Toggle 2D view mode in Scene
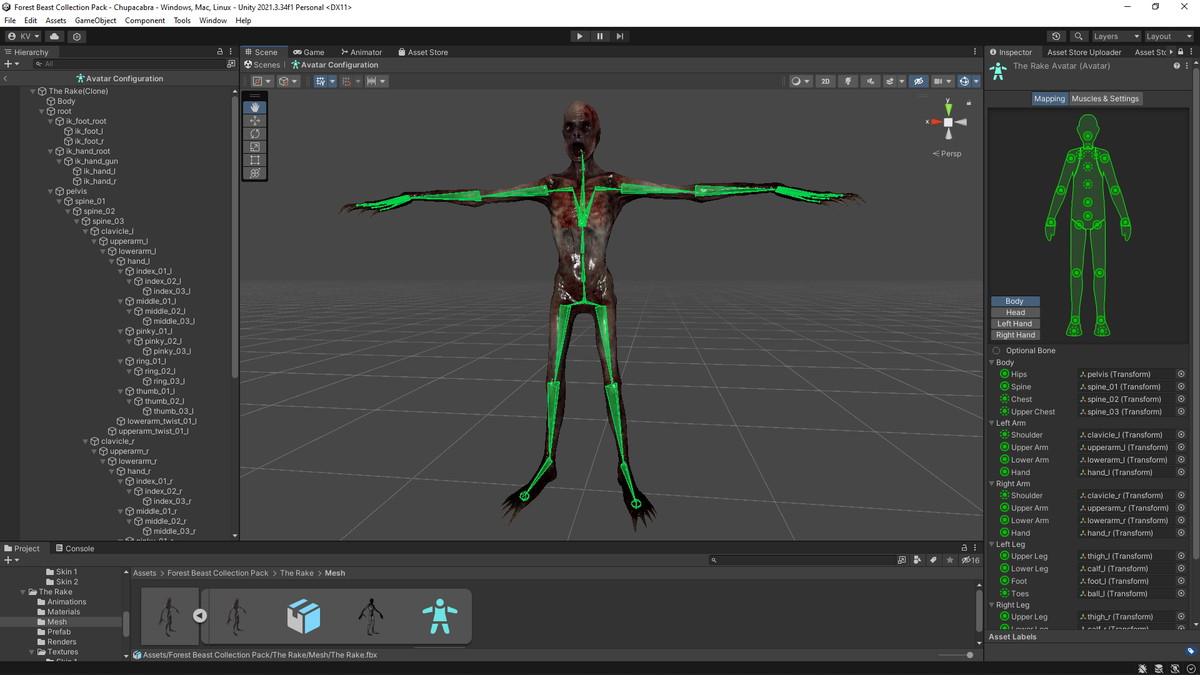This screenshot has height=675, width=1200. coord(825,81)
